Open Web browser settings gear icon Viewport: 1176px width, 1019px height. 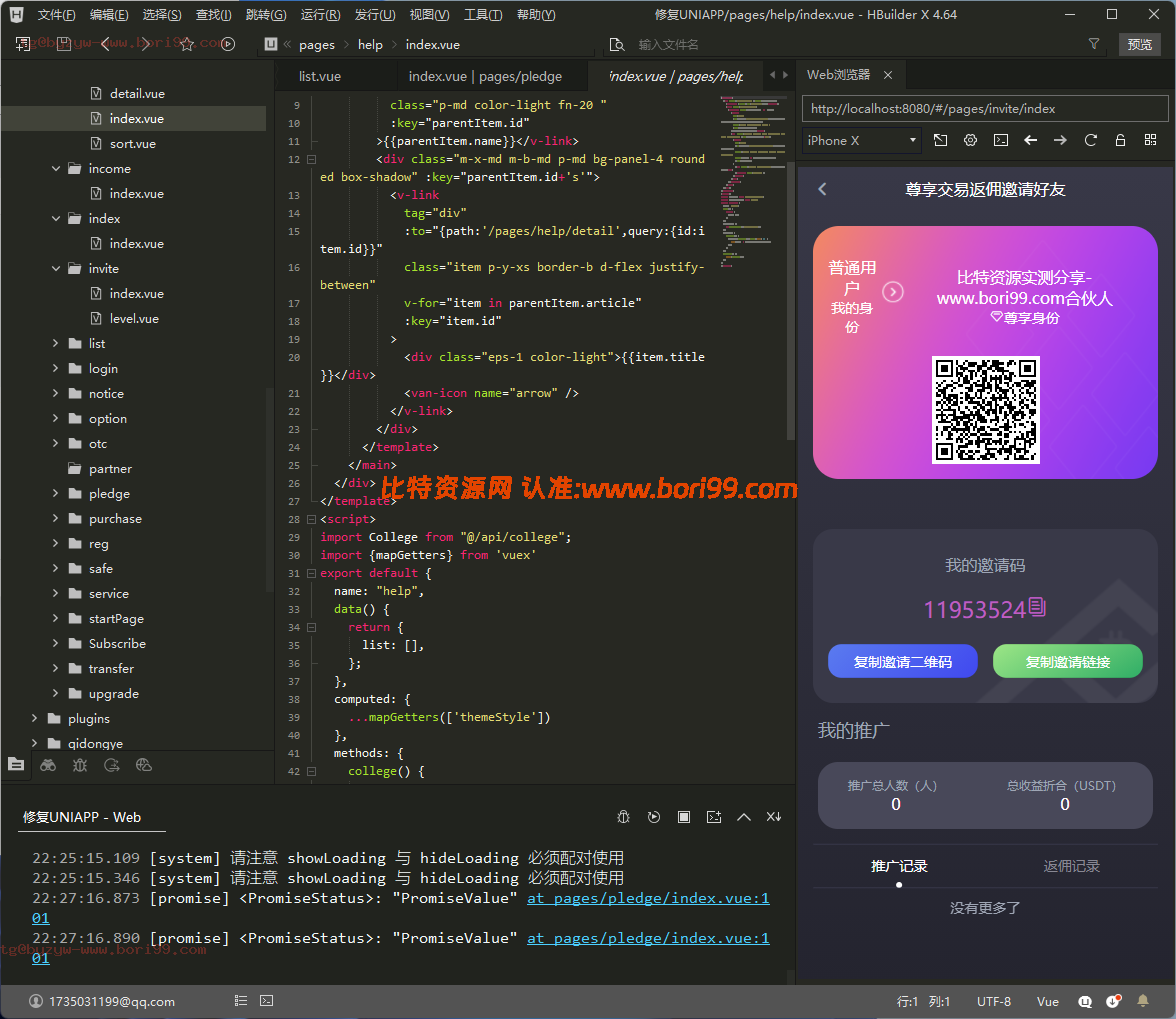pos(970,140)
